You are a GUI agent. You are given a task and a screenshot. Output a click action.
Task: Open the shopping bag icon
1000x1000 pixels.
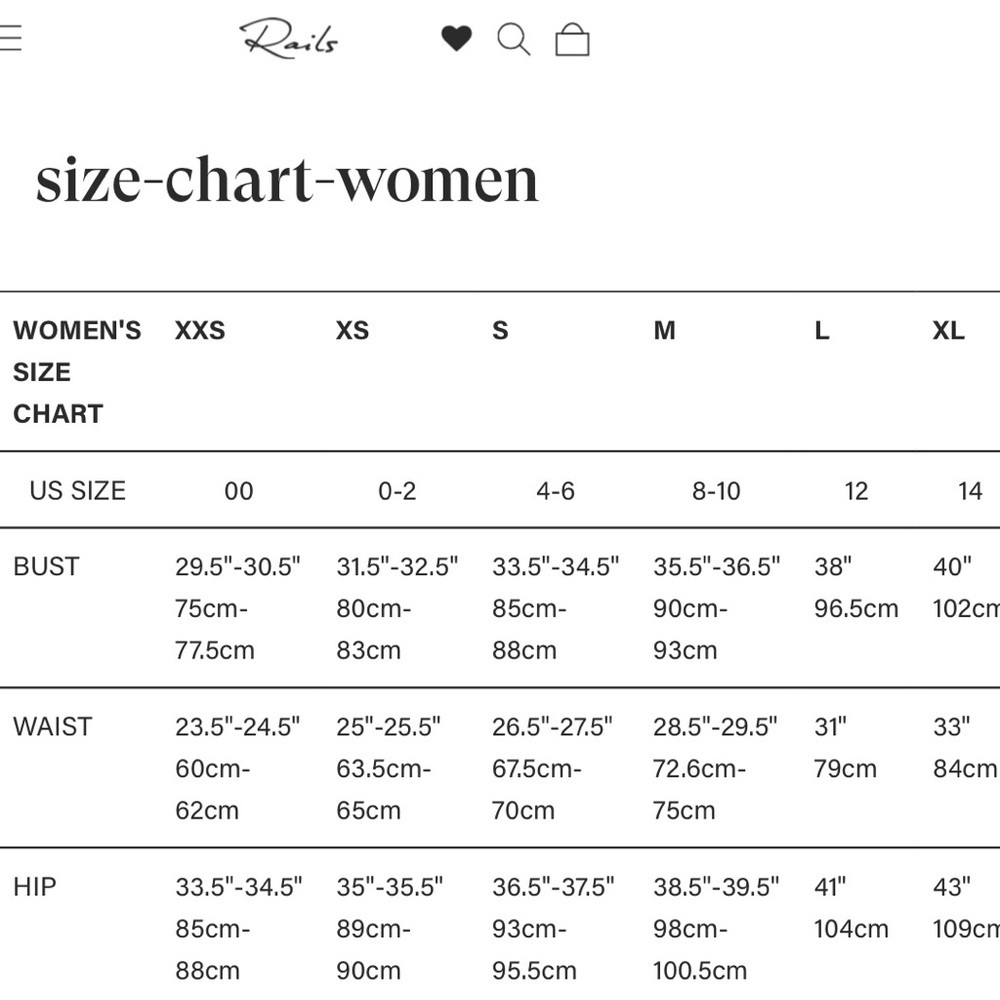point(572,40)
